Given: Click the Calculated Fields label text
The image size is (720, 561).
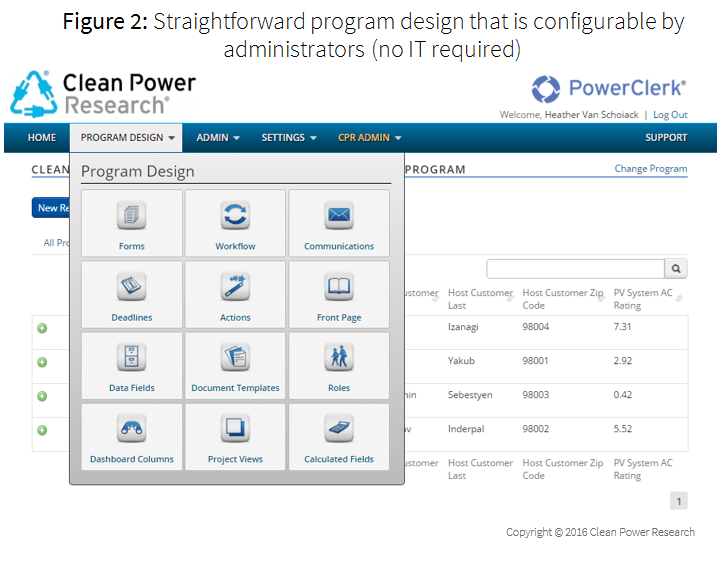Looking at the screenshot, I should 339,459.
